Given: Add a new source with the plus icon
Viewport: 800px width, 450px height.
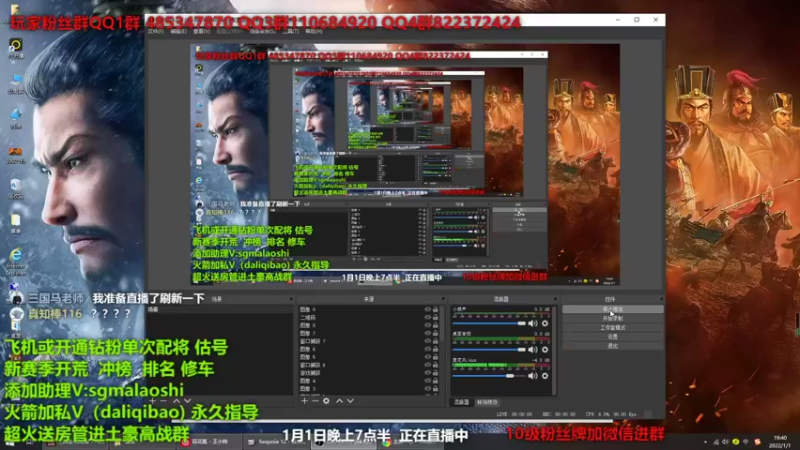Looking at the screenshot, I should (305, 401).
